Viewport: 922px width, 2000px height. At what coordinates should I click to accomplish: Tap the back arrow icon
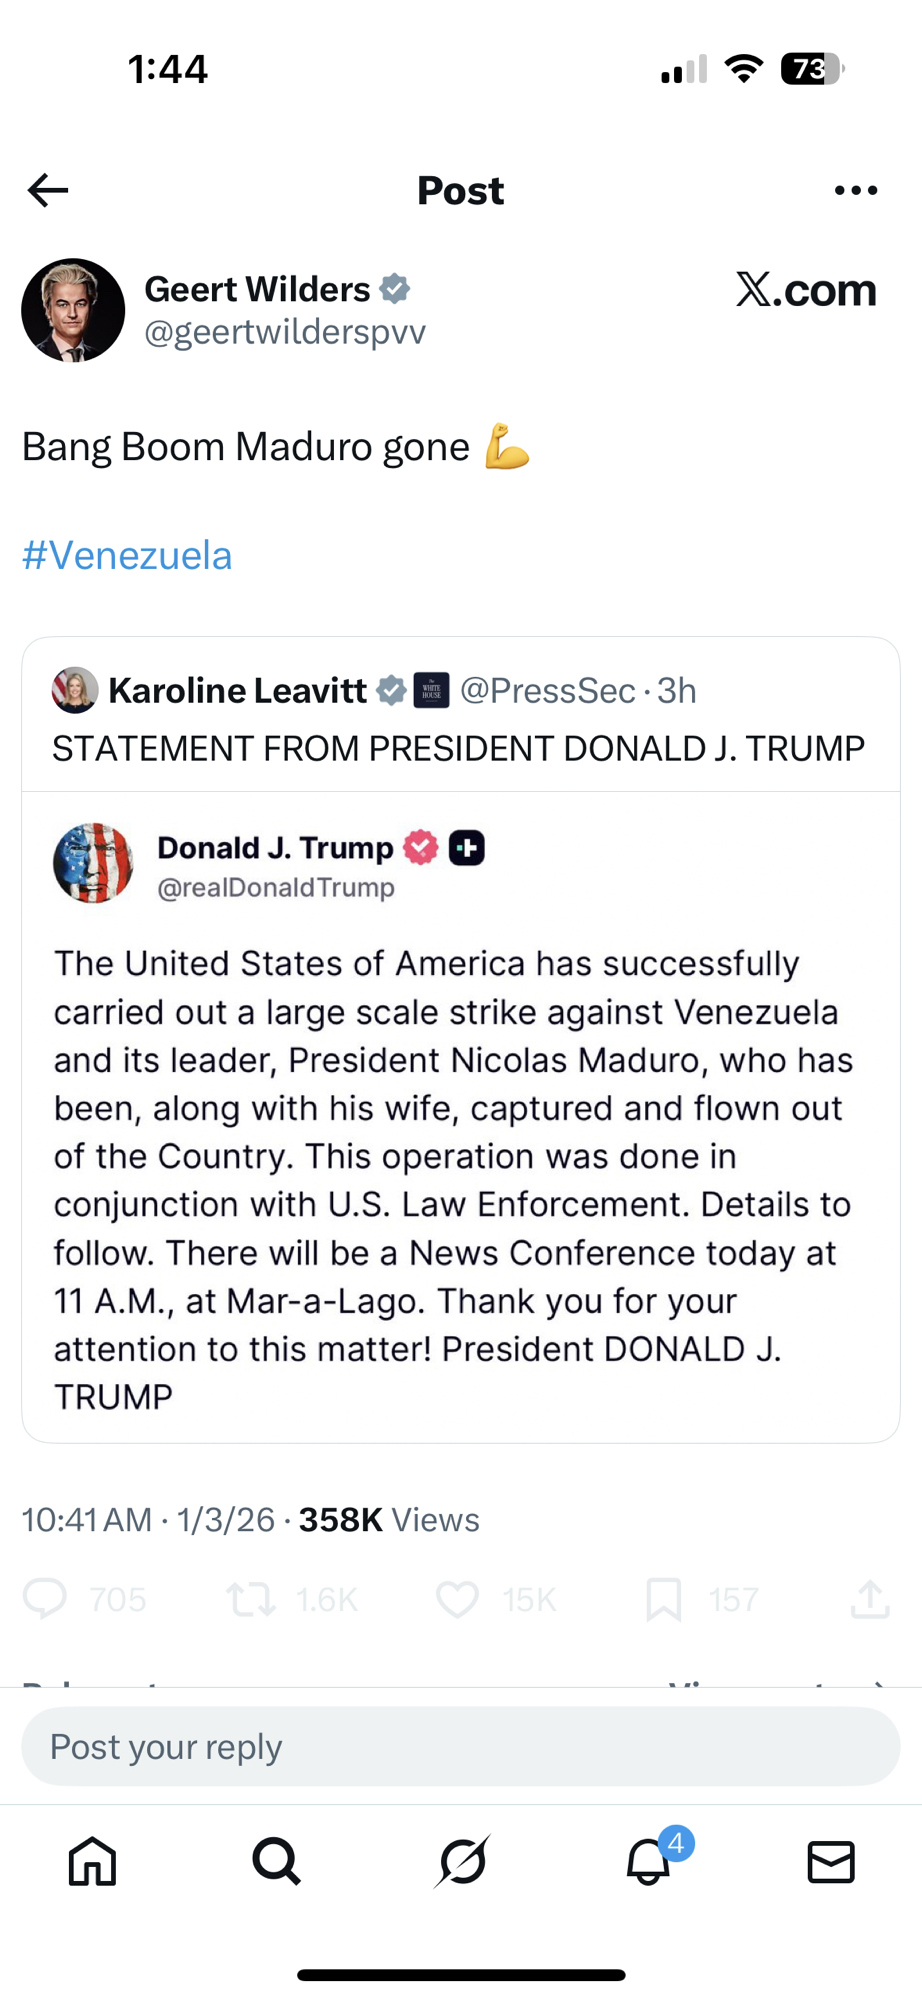pyautogui.click(x=48, y=190)
